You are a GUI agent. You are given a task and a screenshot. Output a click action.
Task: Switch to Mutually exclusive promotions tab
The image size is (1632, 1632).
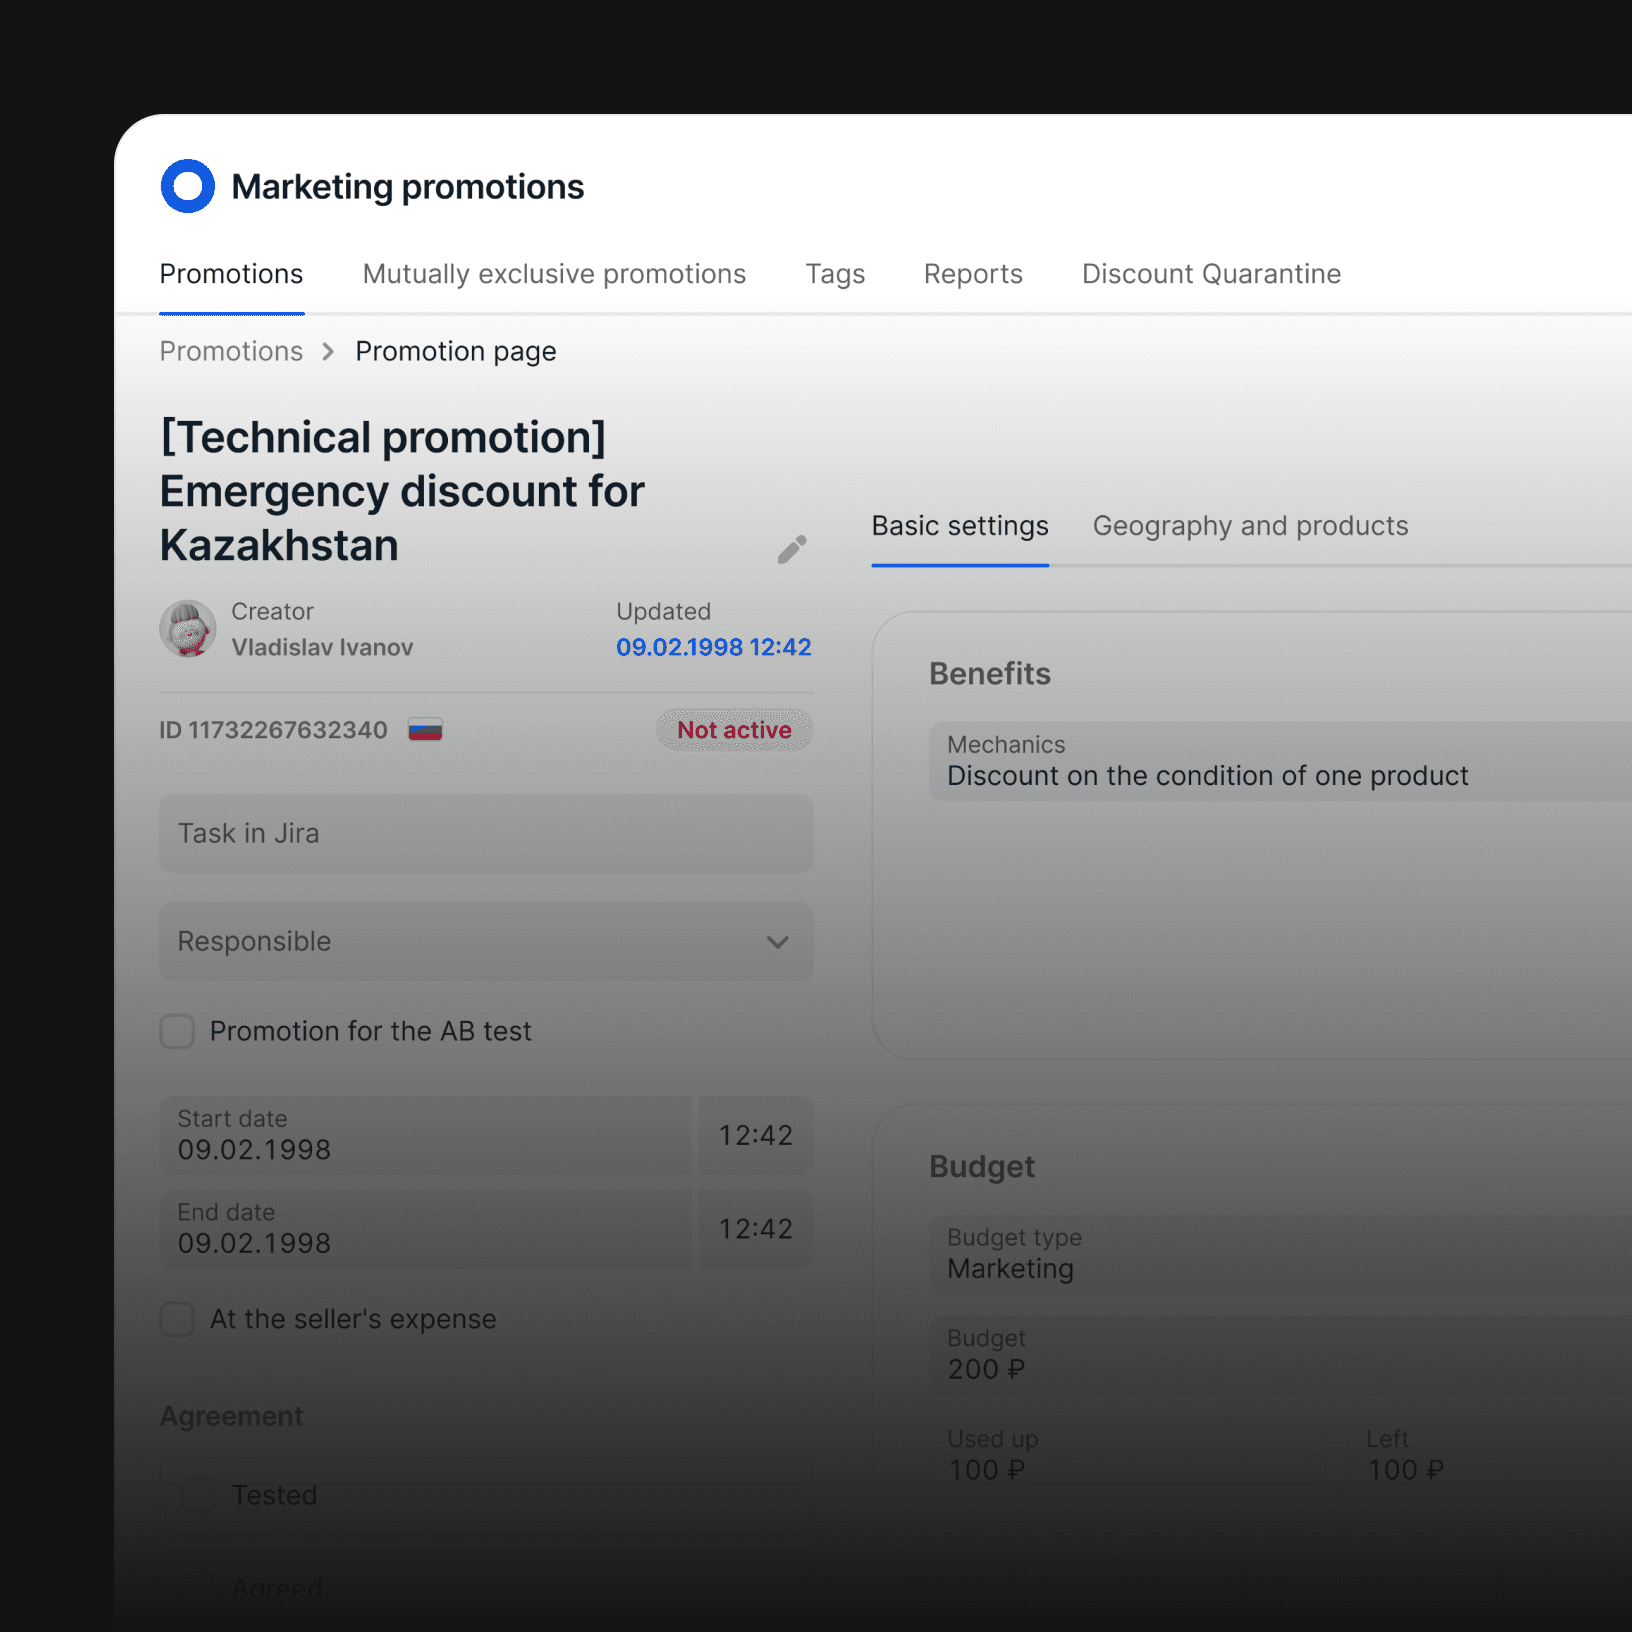[554, 274]
